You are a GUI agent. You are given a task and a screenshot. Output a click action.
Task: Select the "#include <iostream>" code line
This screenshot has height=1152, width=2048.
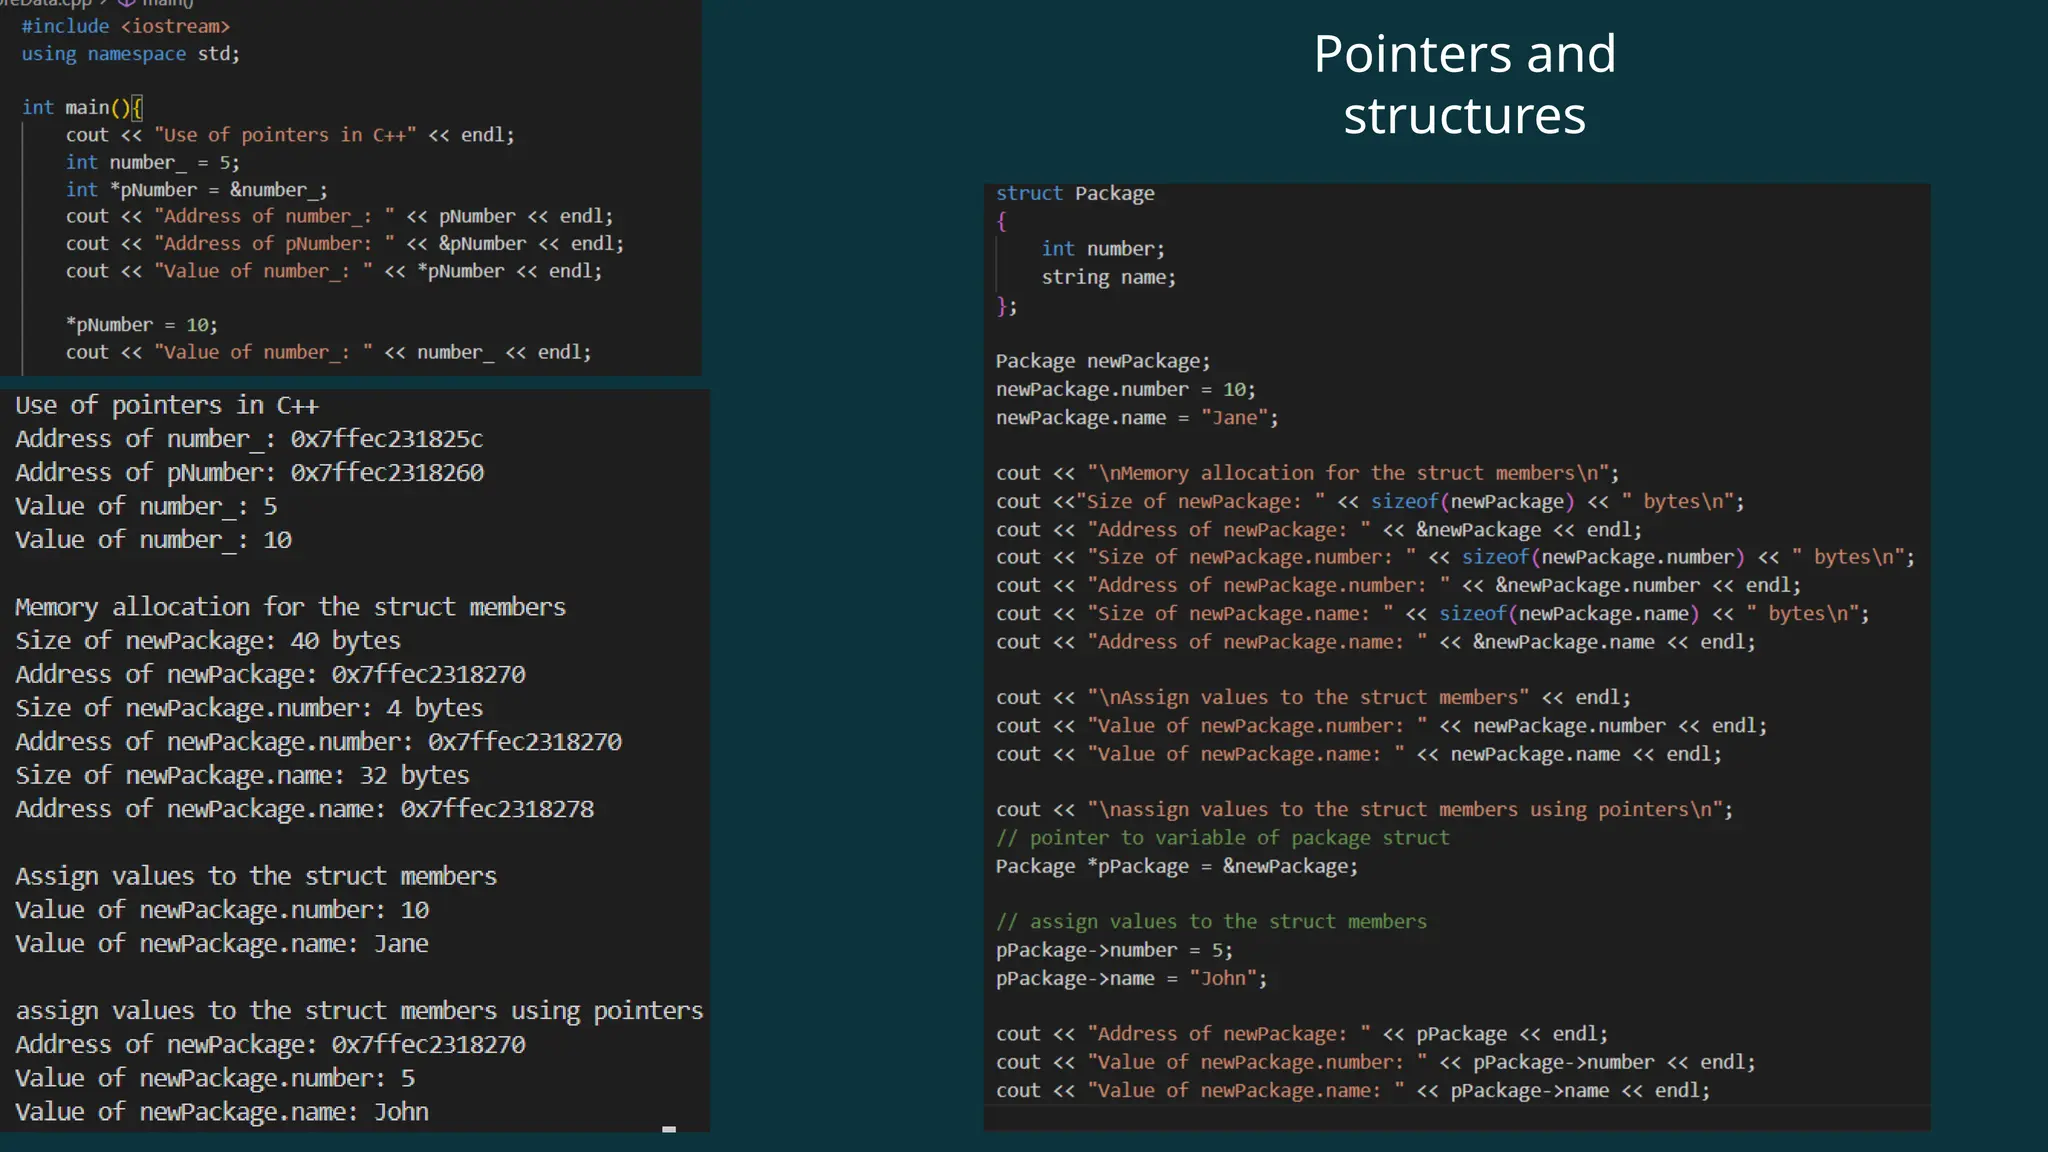coord(126,26)
